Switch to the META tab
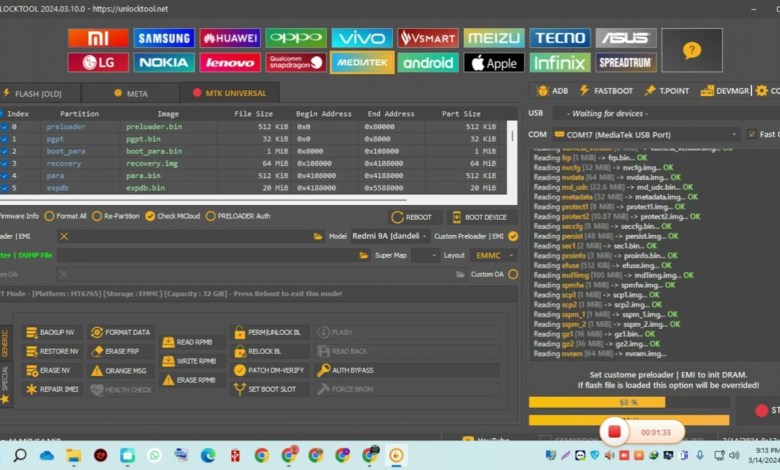Screen dimensions: 780x470 [x=131, y=93]
